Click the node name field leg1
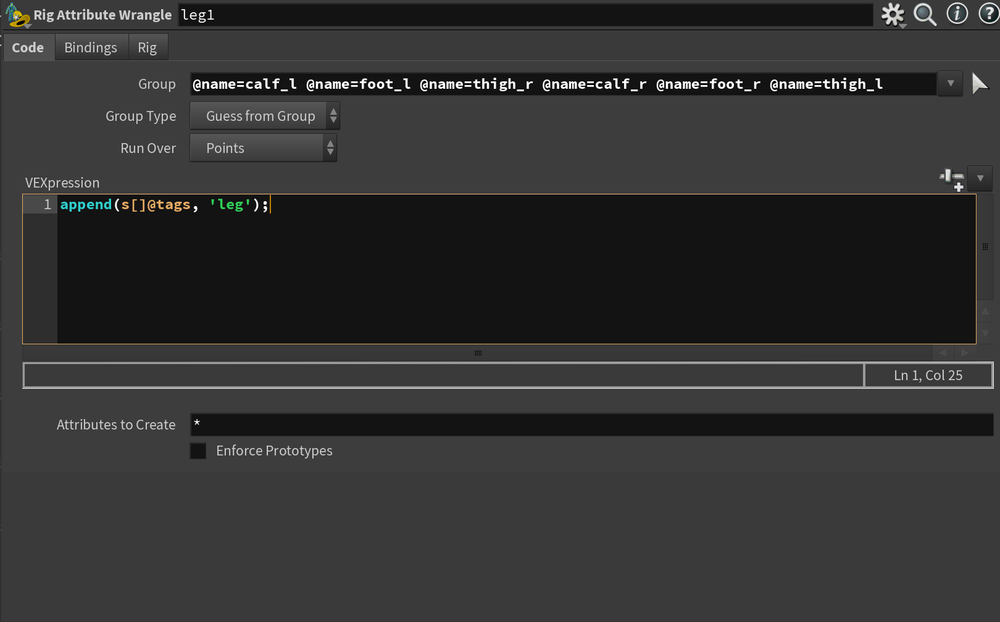The width and height of the screenshot is (1000, 622). pos(525,15)
